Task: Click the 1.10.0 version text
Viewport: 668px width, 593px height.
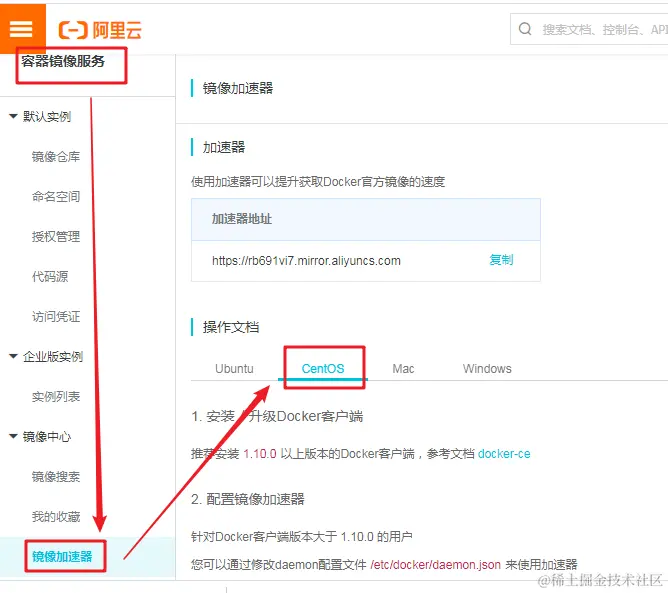Action: (260, 454)
